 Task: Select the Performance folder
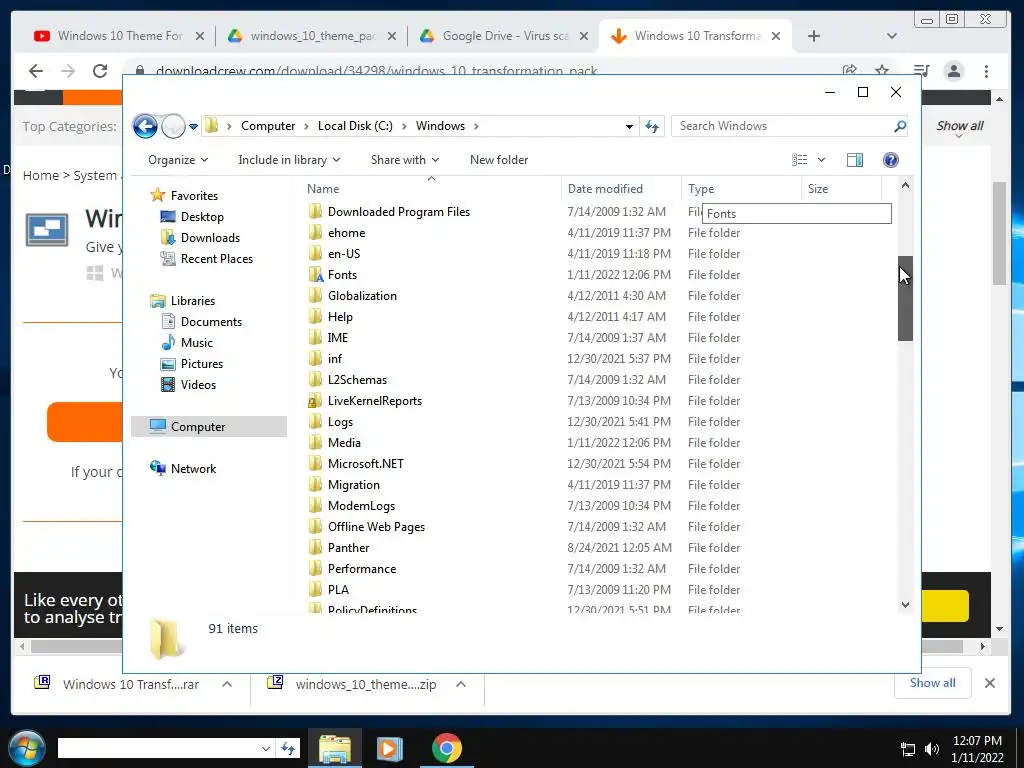(x=362, y=569)
